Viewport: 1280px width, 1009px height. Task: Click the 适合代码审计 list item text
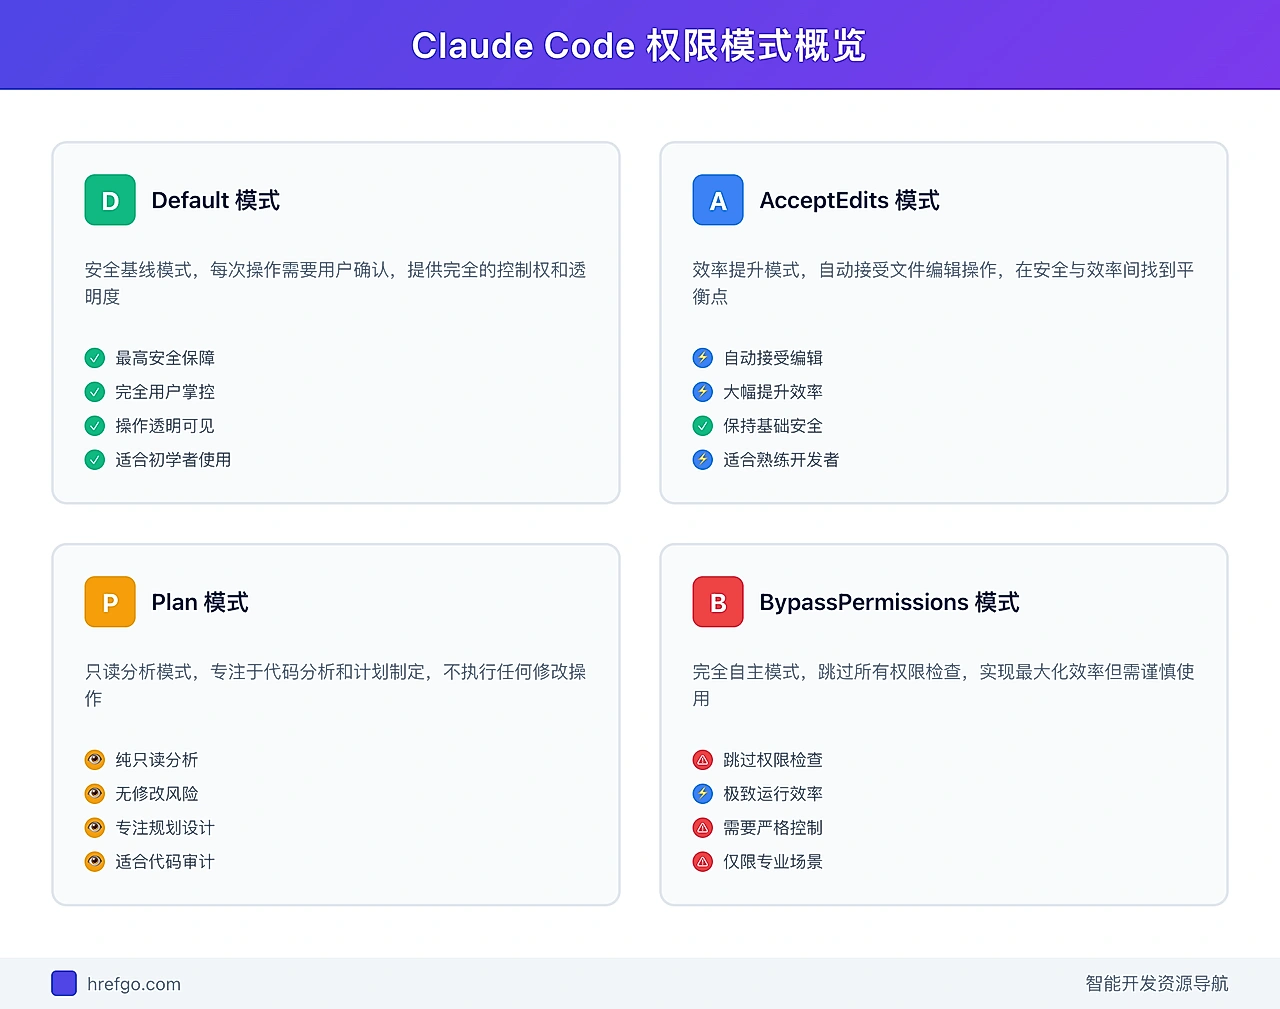click(165, 862)
